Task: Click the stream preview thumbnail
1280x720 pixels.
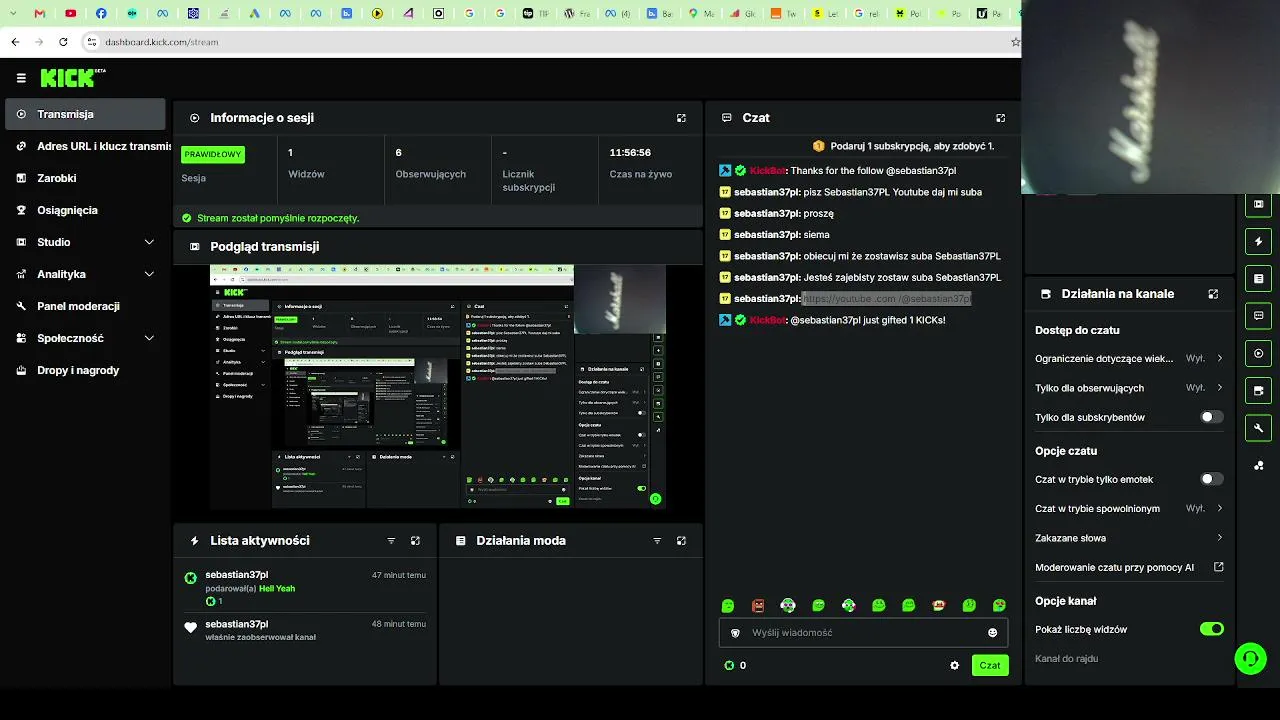Action: click(x=438, y=387)
